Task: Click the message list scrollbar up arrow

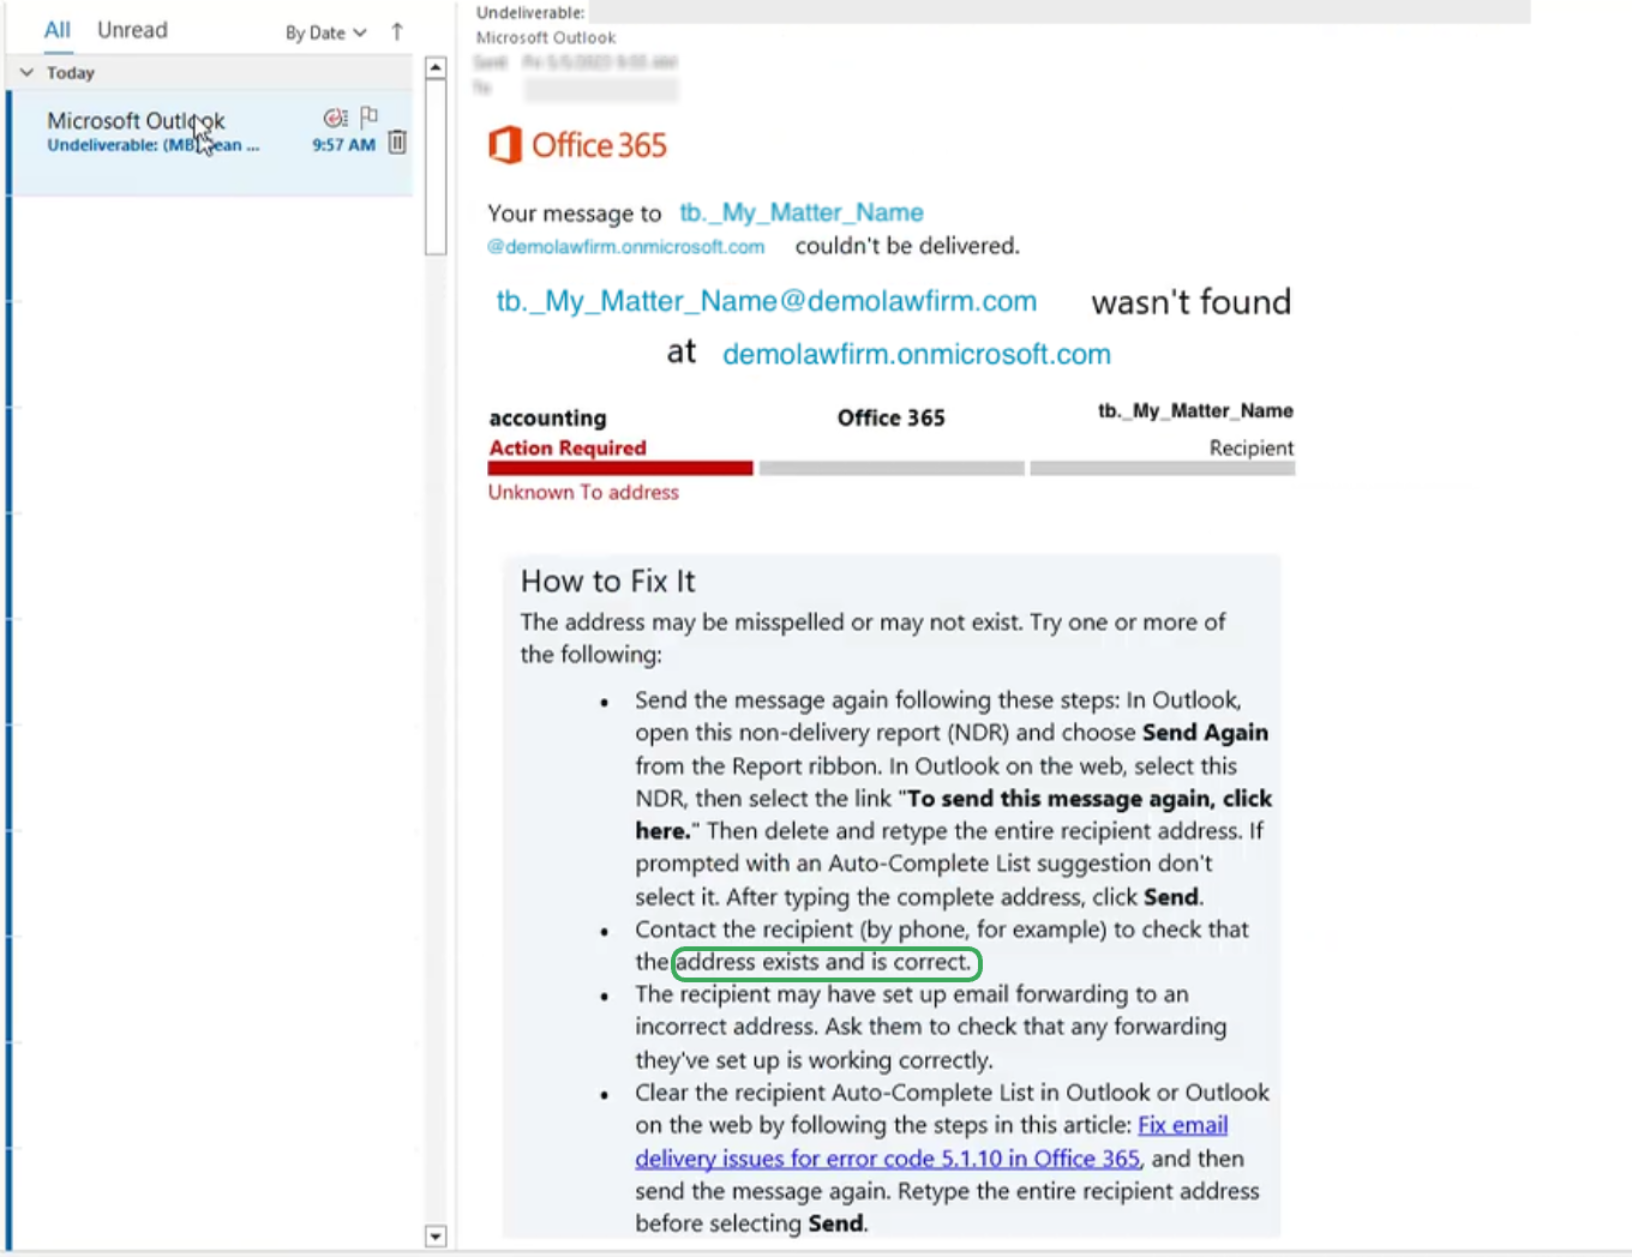Action: [435, 68]
